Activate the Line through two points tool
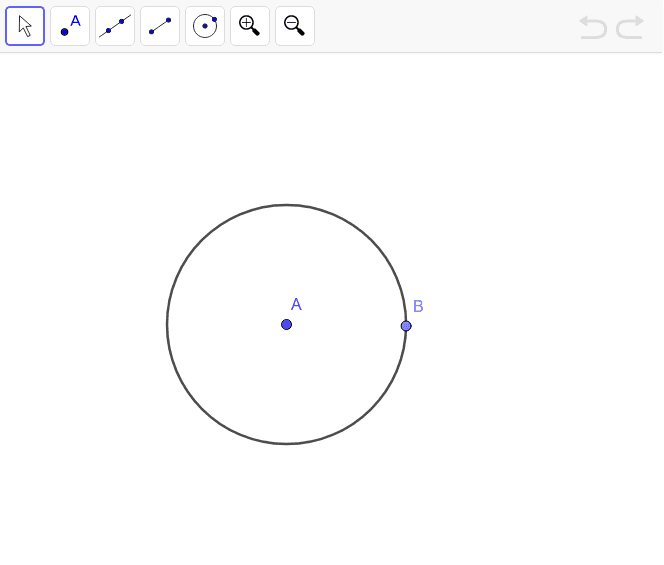 (115, 26)
